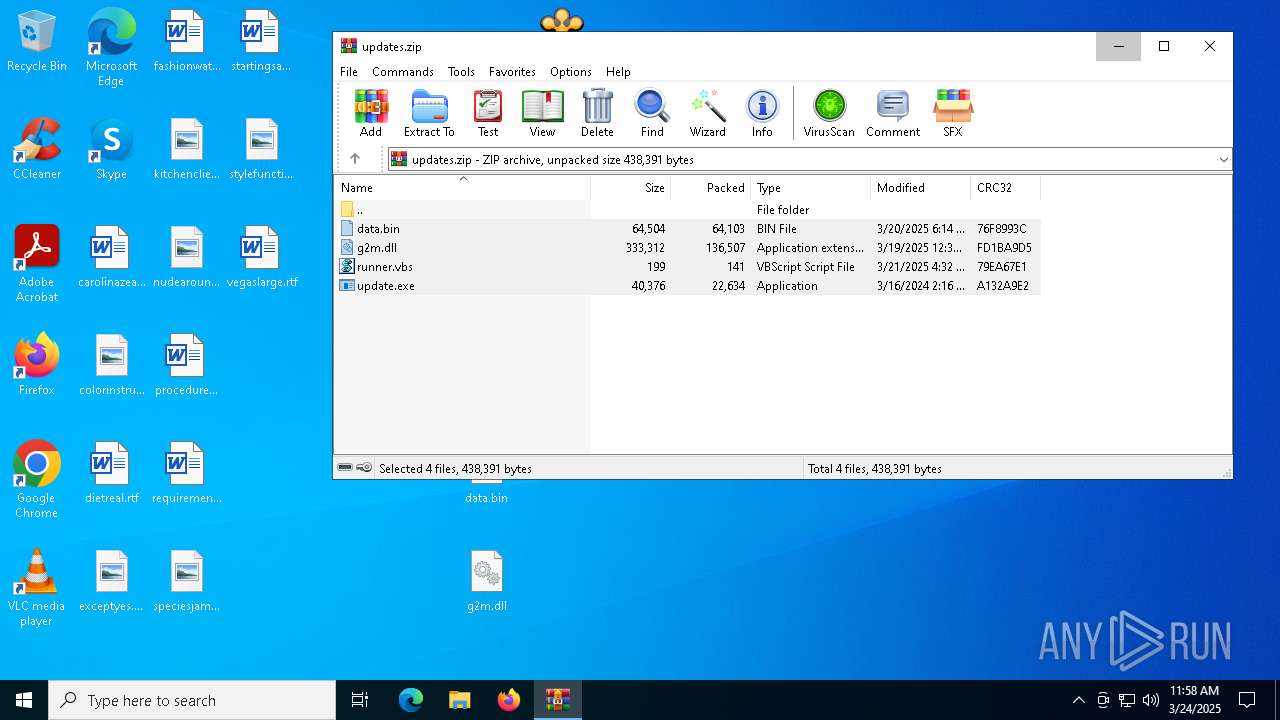
Task: Select Google Chrome desktop shortcut
Action: pos(37,480)
